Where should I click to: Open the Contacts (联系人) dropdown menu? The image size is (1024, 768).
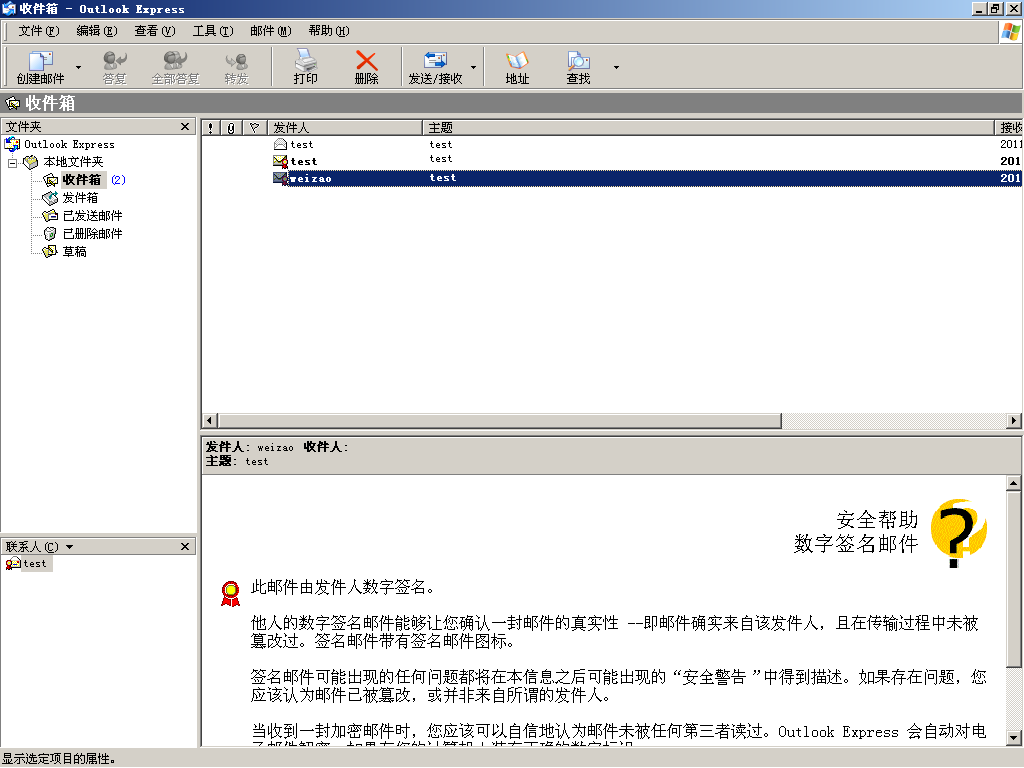[x=69, y=547]
